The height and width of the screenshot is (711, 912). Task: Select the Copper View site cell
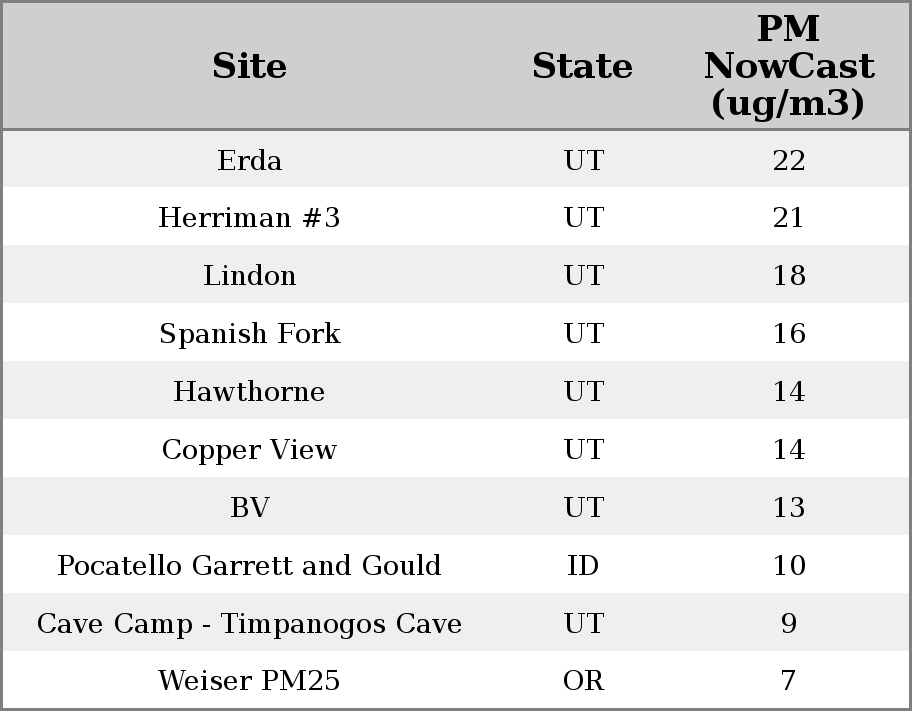pyautogui.click(x=249, y=450)
